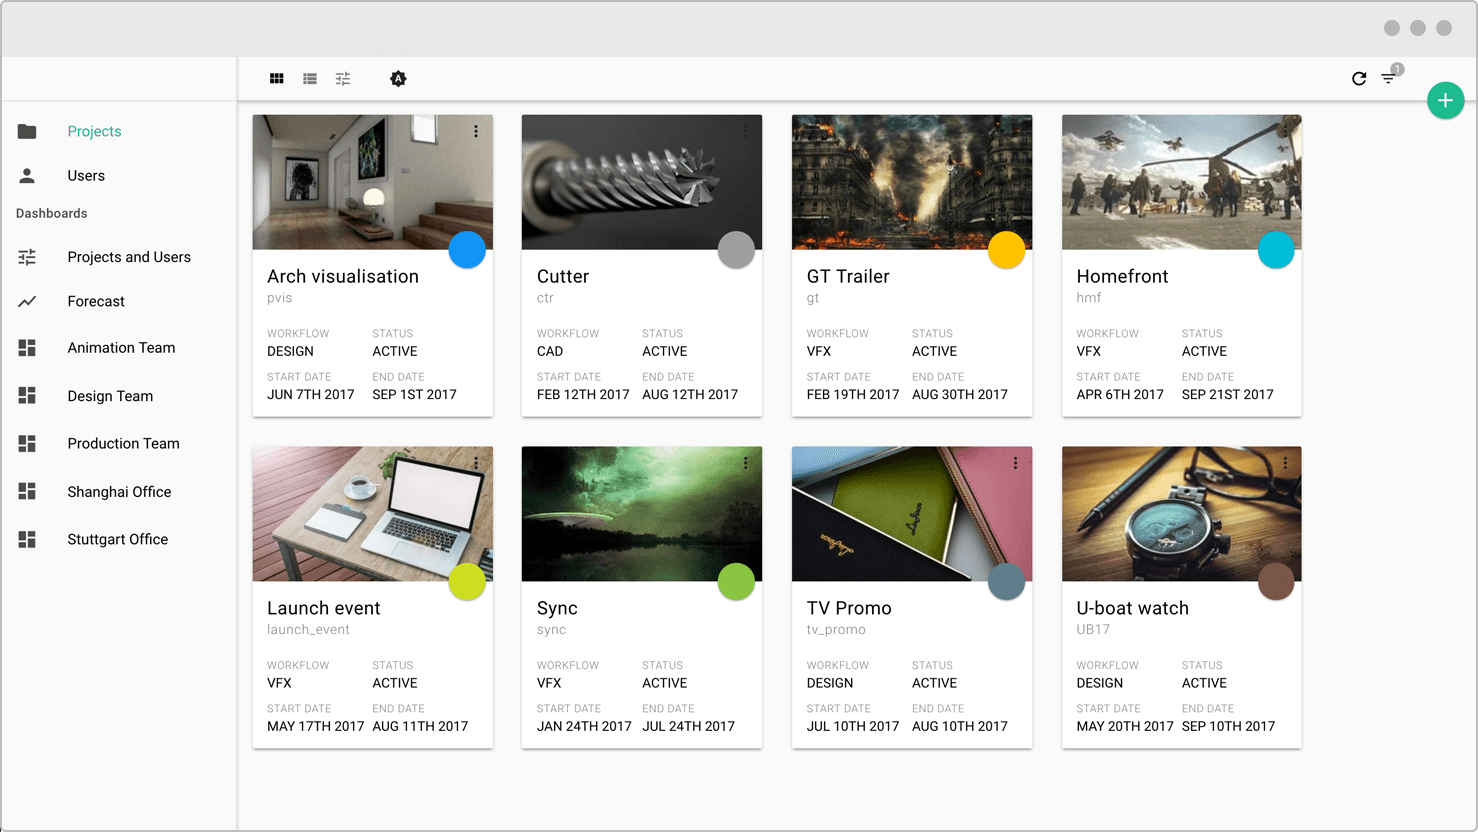The height and width of the screenshot is (832, 1478).
Task: Click slate color circle on TV Promo
Action: [1006, 582]
